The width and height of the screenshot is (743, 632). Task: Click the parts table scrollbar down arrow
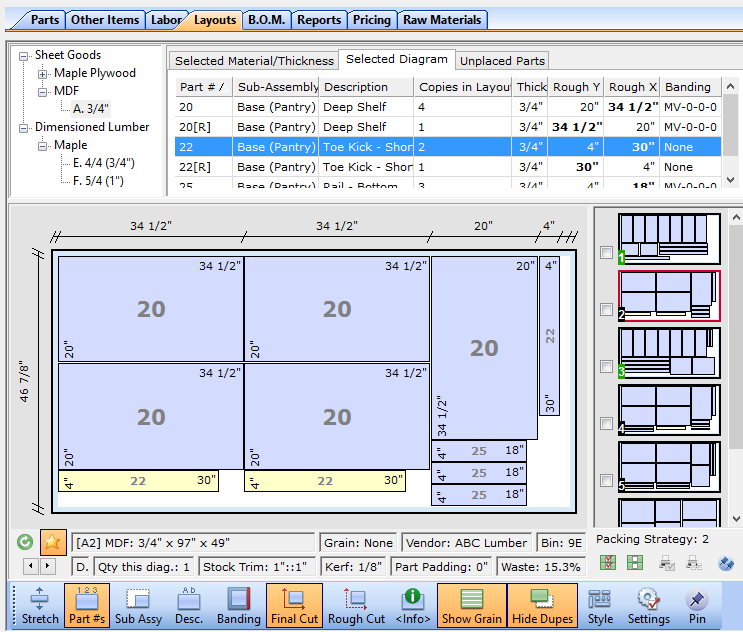click(730, 180)
